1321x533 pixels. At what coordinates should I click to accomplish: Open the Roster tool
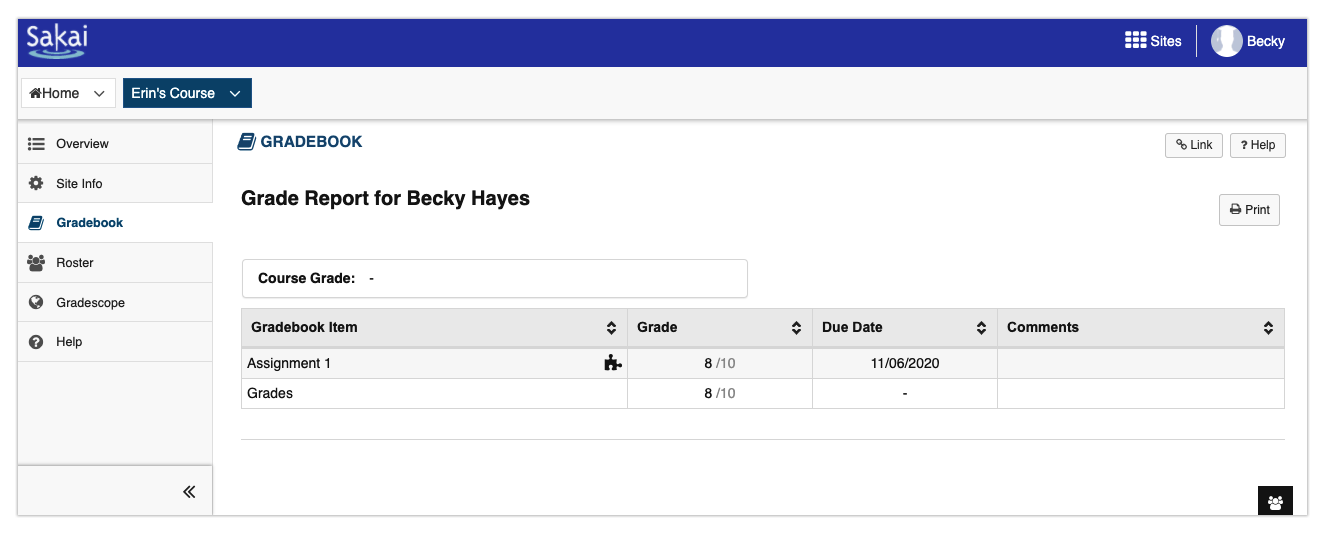pyautogui.click(x=74, y=263)
